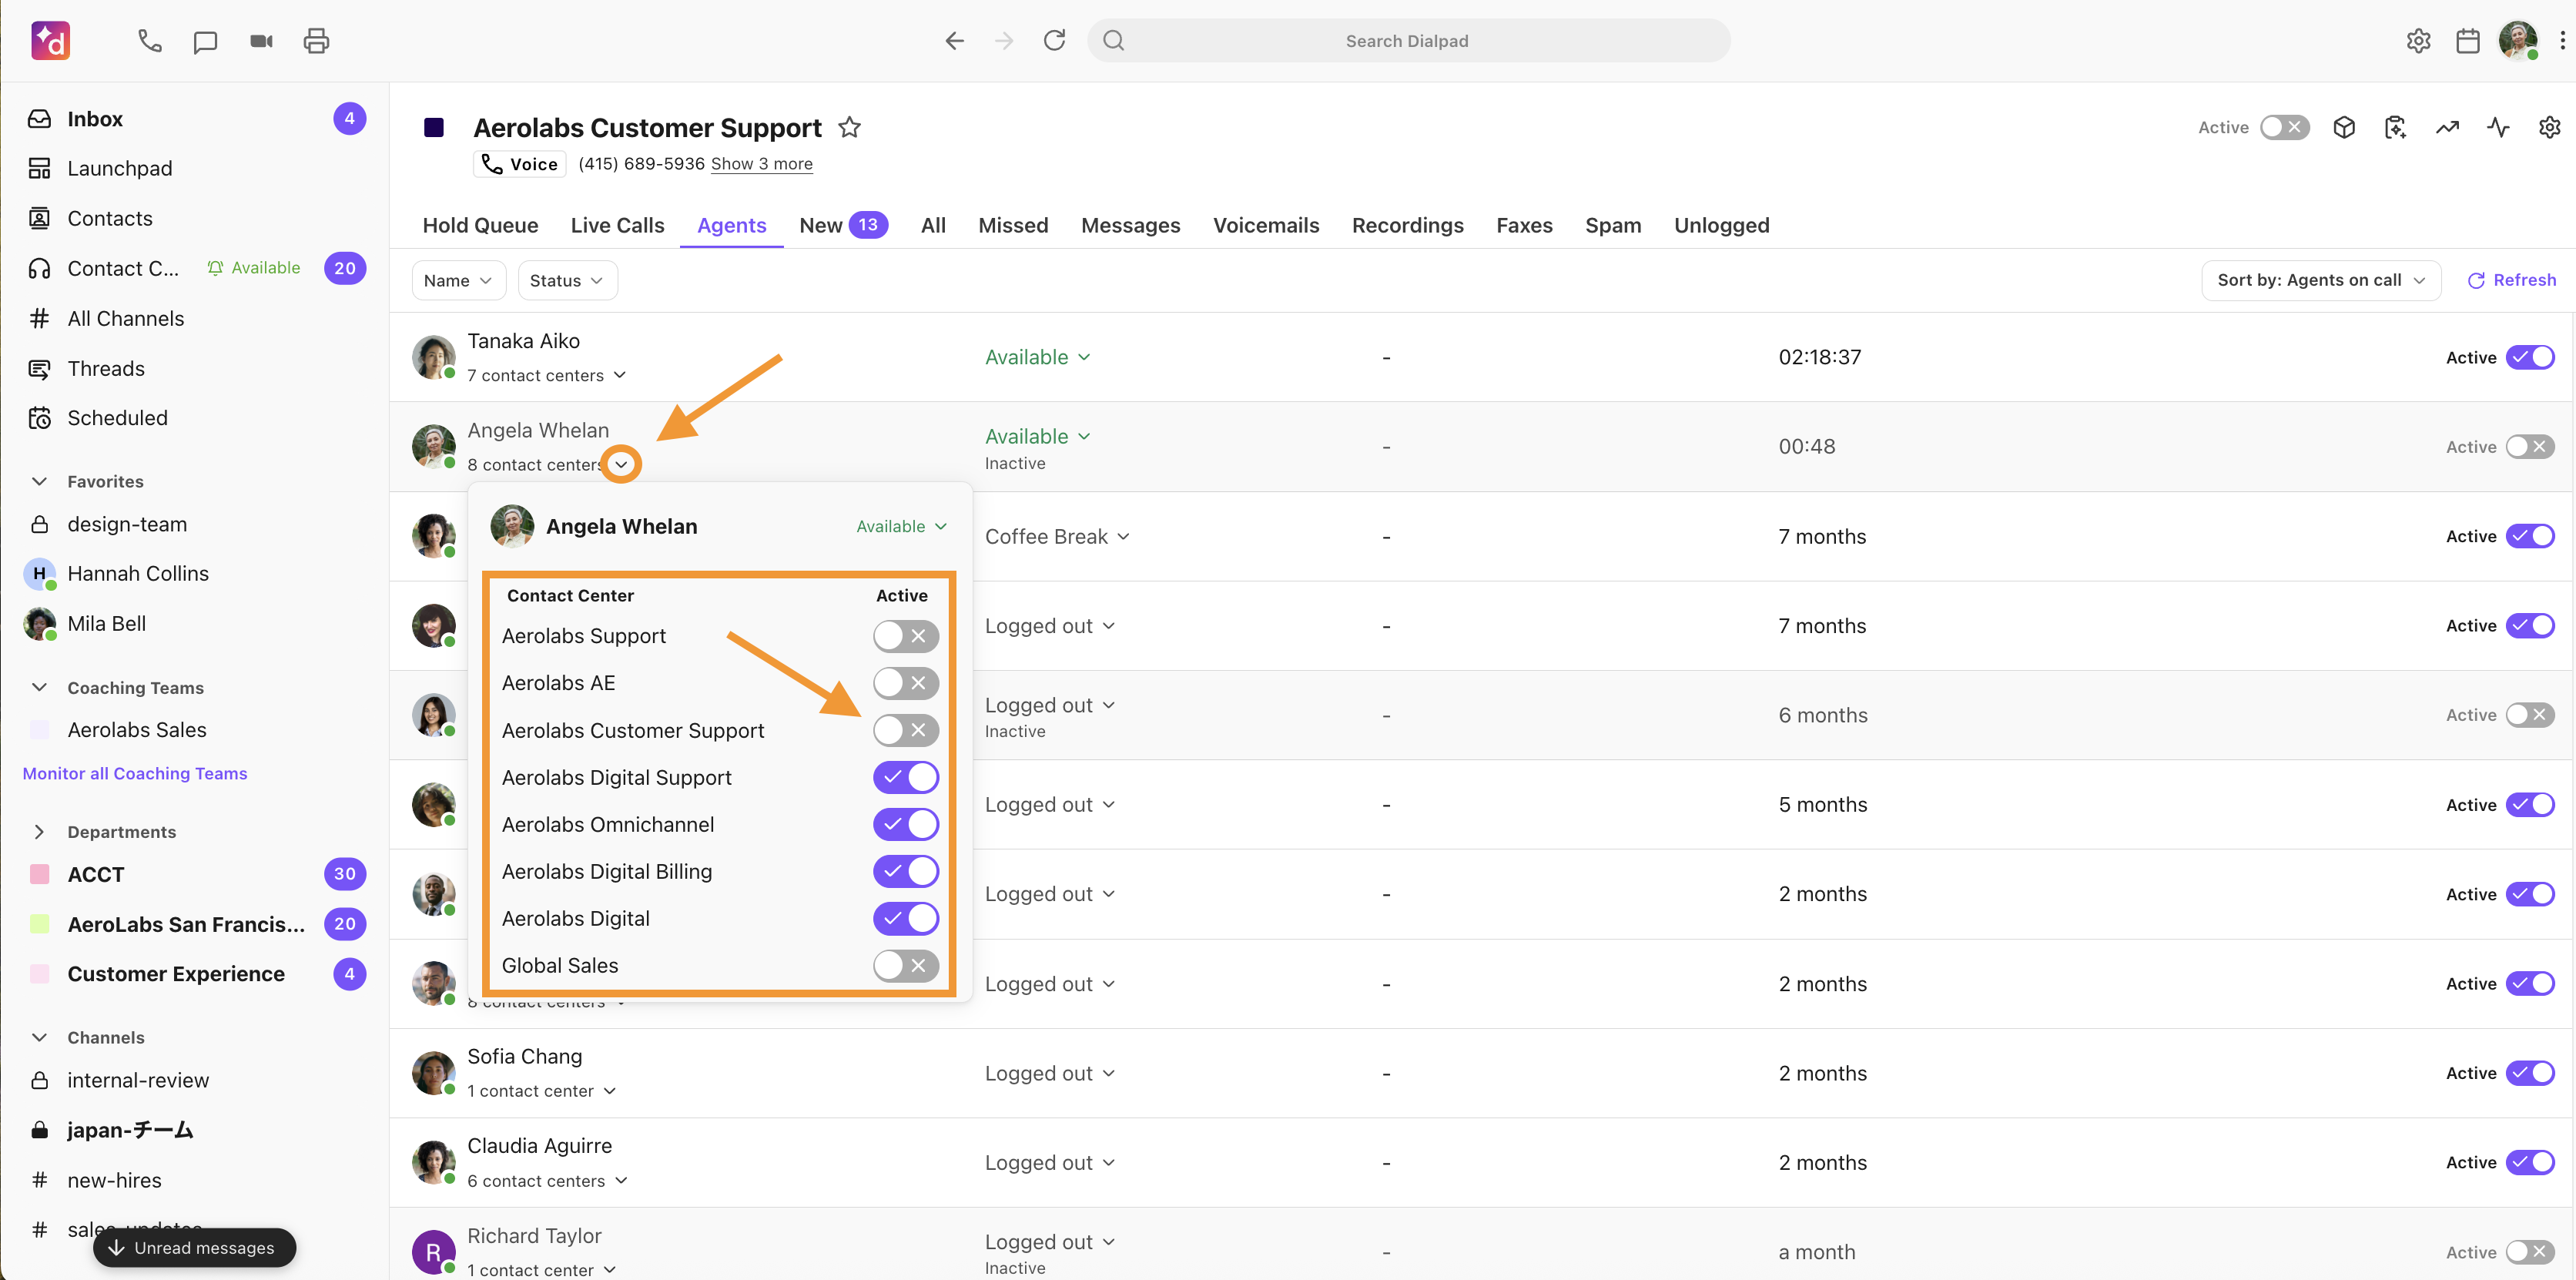
Task: Open Monitor all Coaching Teams link
Action: pyautogui.click(x=135, y=773)
